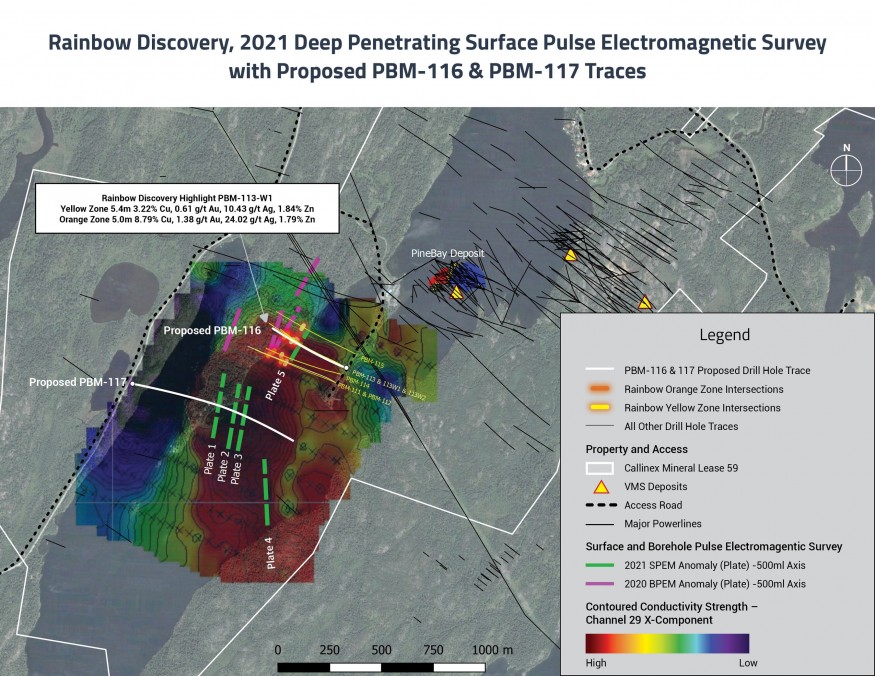Click the '500' scale label
Viewport: 875px width, 676px height.
click(x=381, y=650)
